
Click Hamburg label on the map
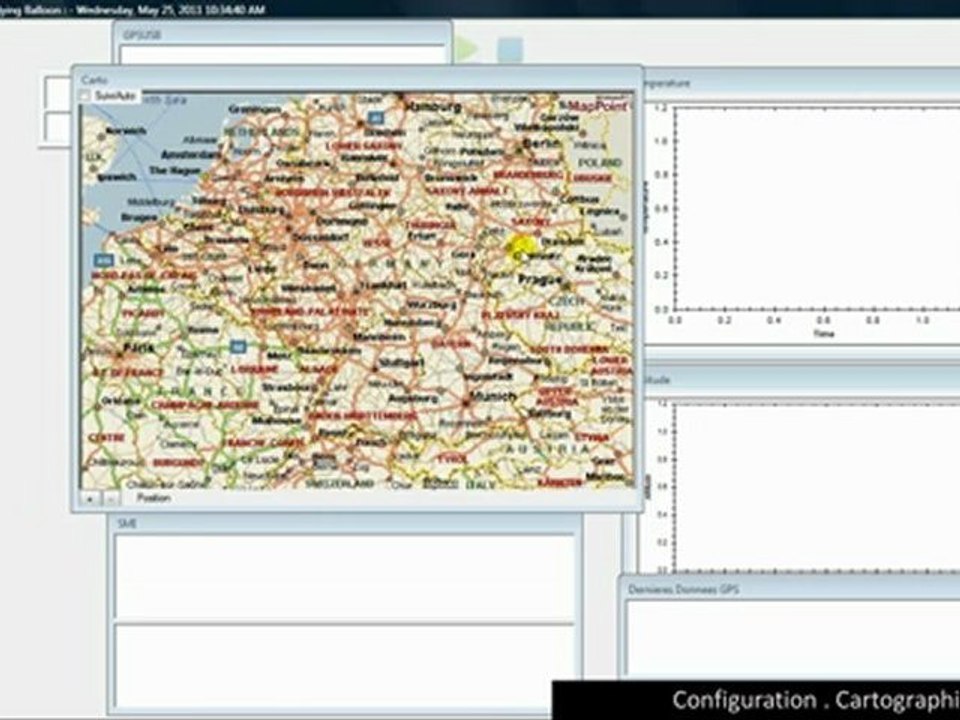[433, 106]
